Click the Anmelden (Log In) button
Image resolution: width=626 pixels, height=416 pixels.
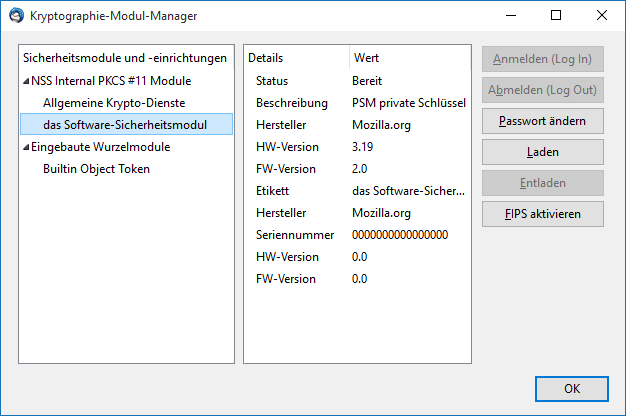(543, 59)
